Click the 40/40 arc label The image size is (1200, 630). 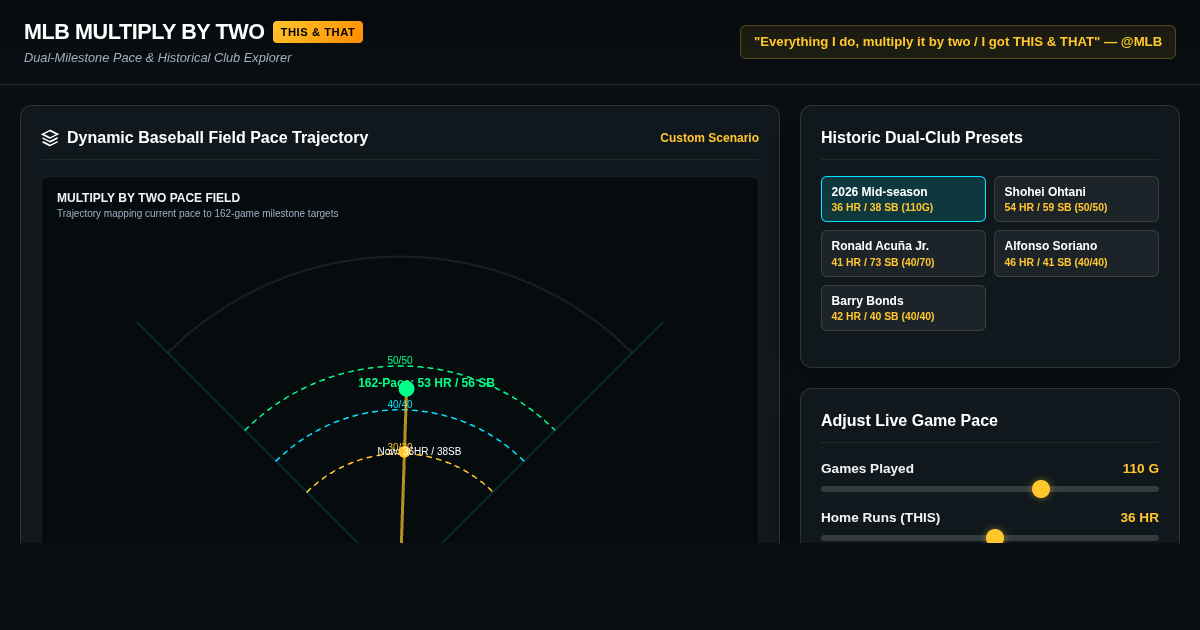[400, 404]
